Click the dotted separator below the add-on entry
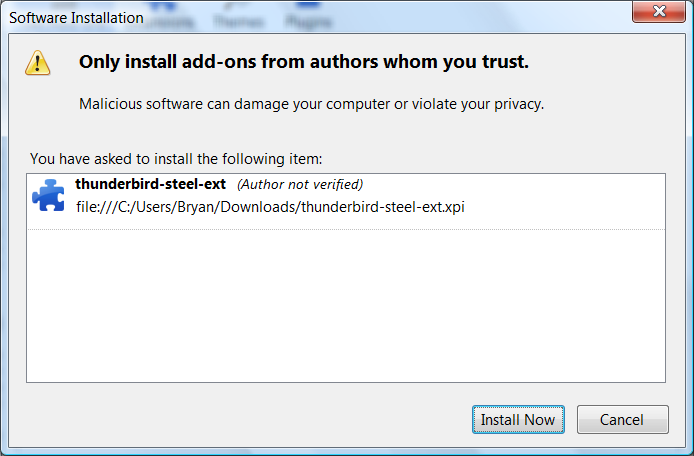The image size is (694, 456). pos(345,229)
